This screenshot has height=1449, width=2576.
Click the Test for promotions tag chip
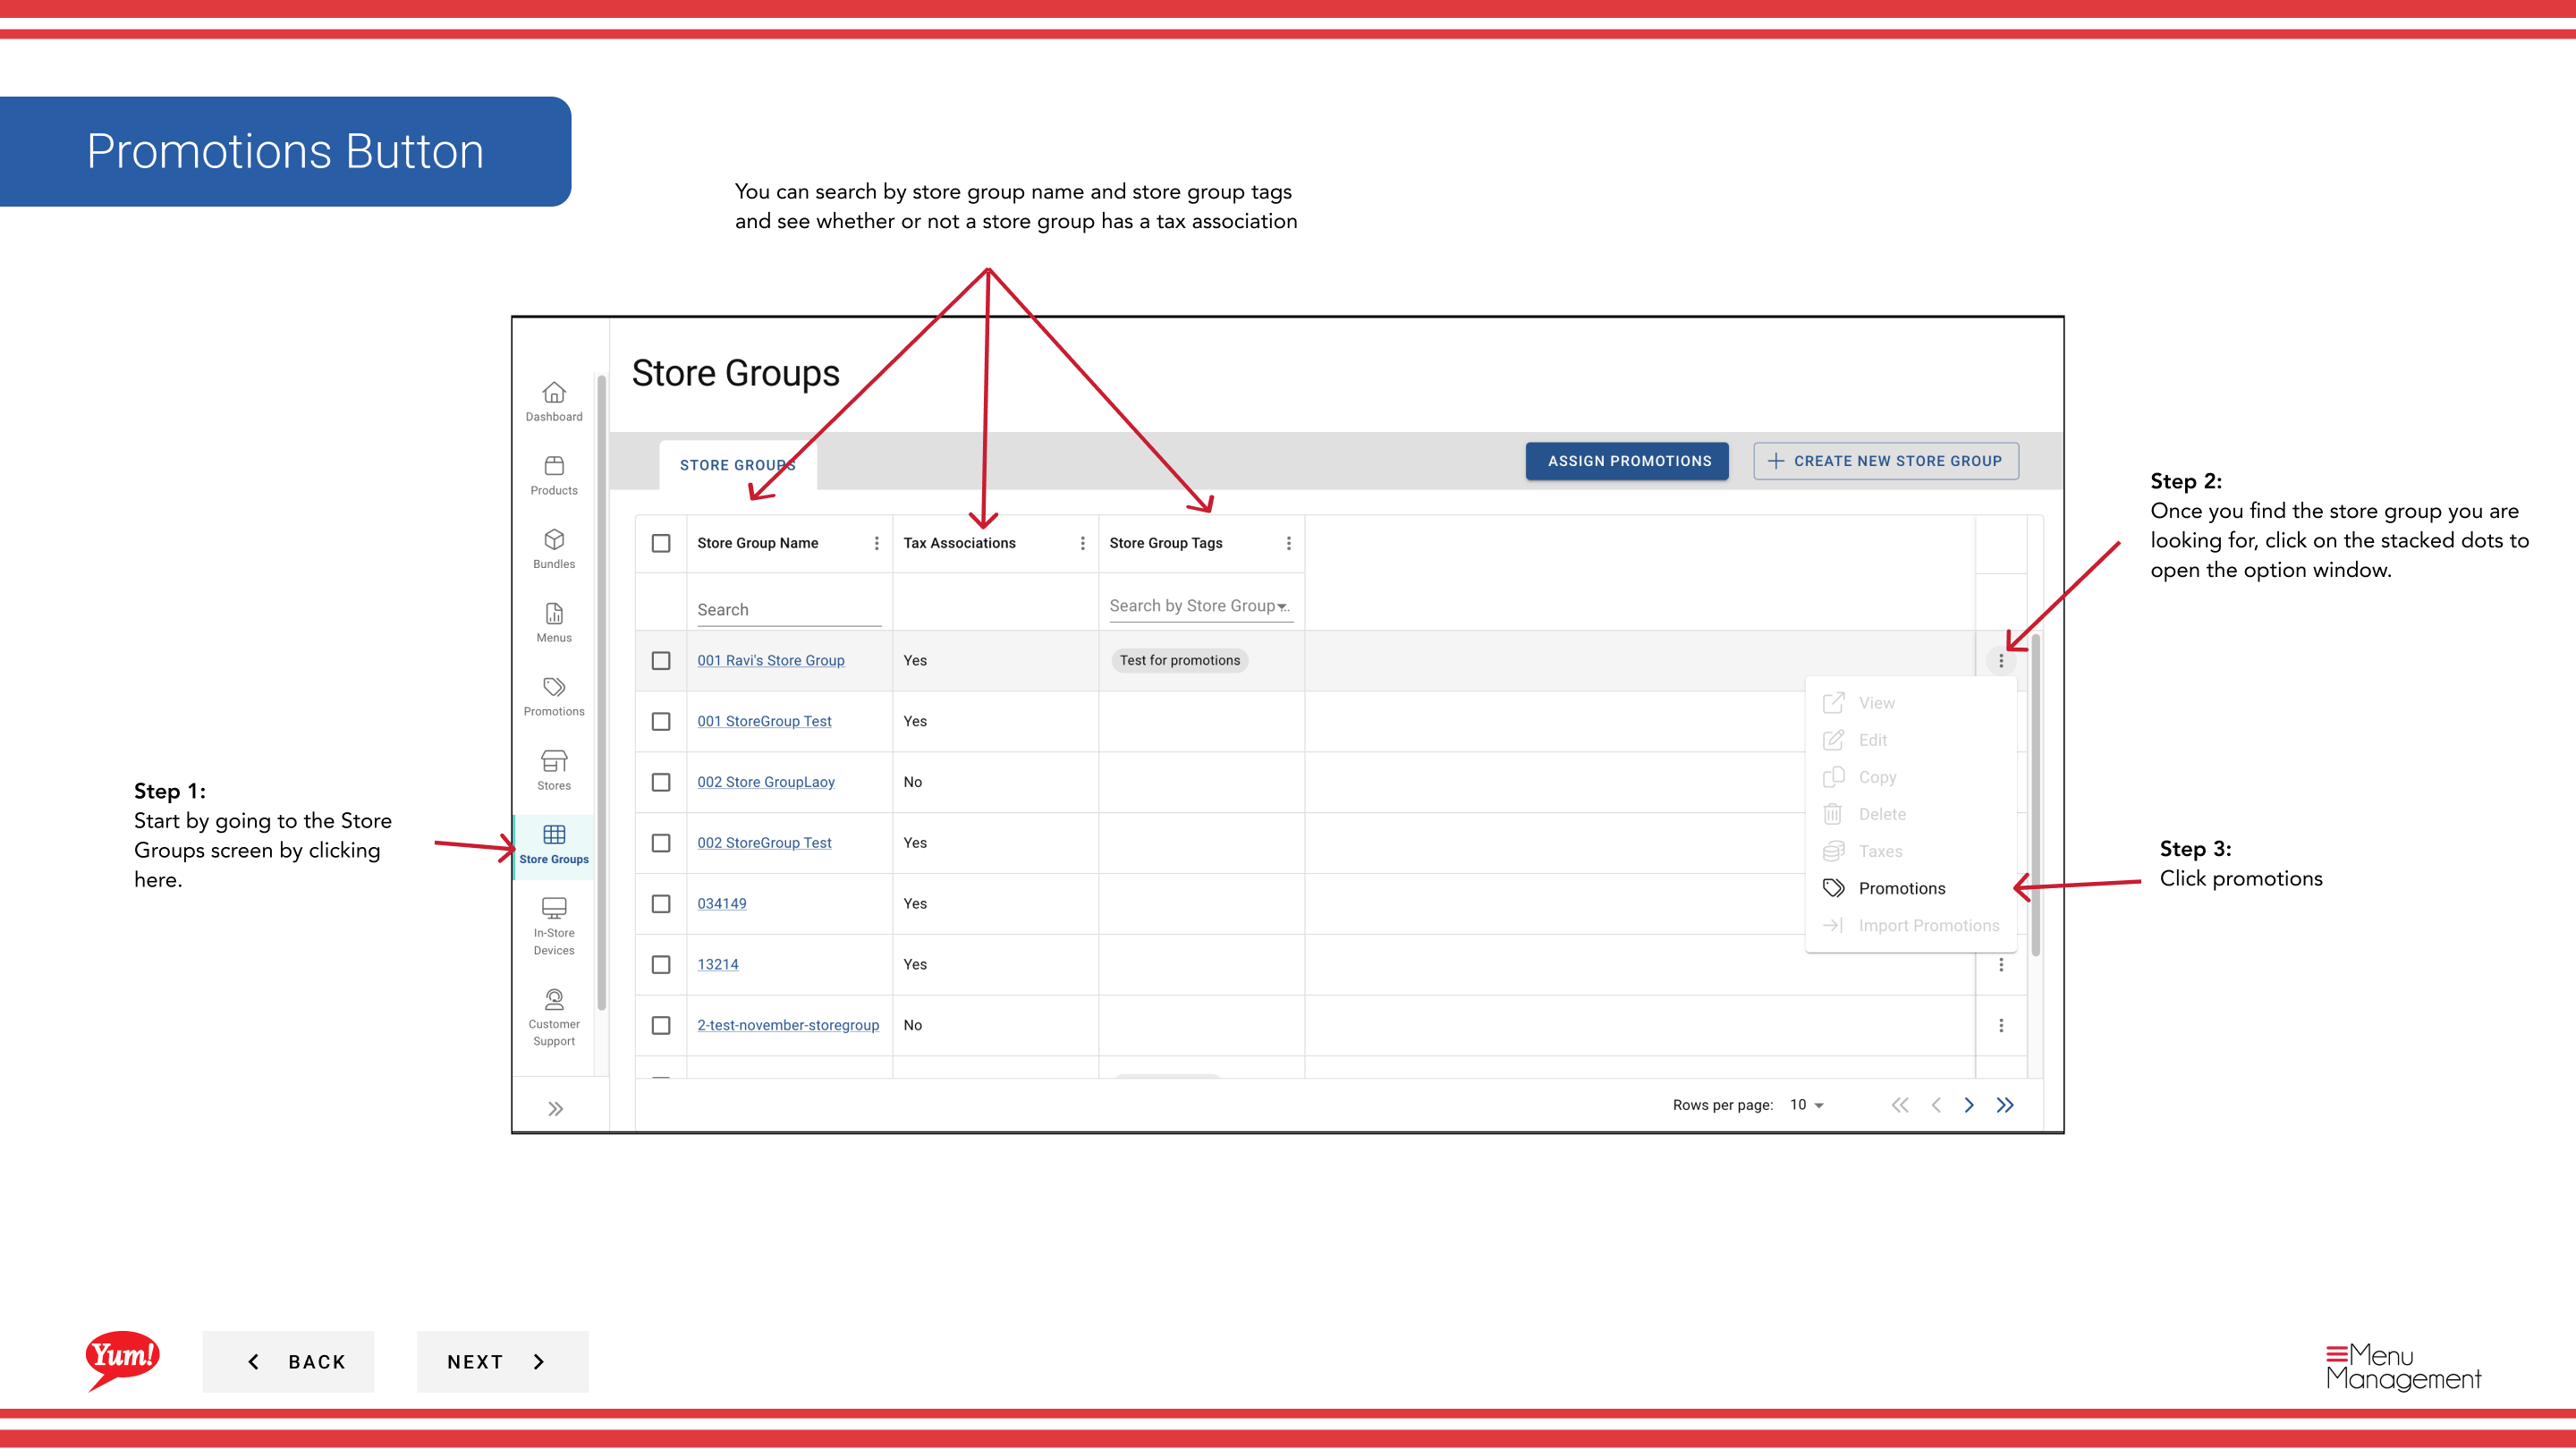click(x=1179, y=660)
